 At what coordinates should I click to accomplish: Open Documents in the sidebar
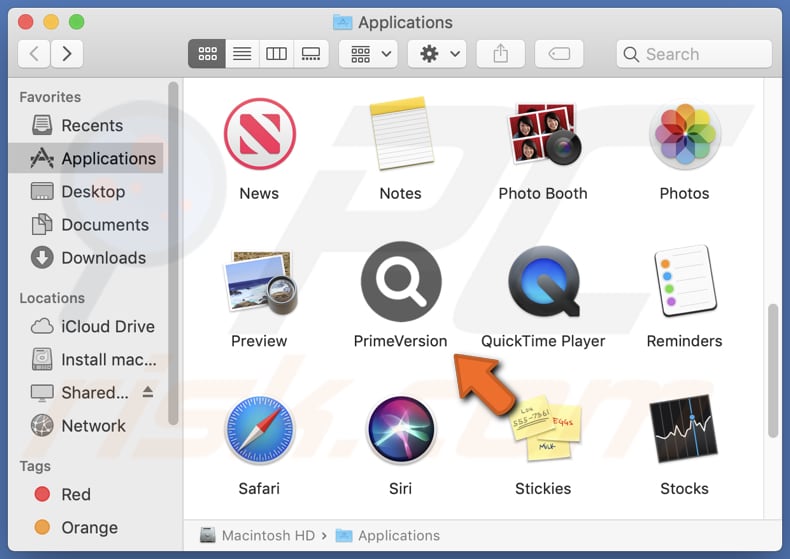click(x=86, y=225)
